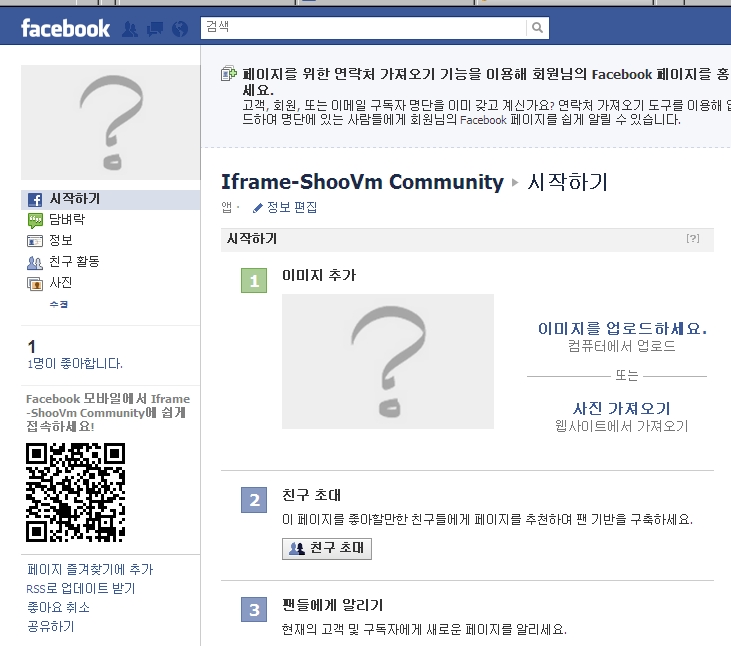Click the contact import icon in banner

[x=228, y=74]
